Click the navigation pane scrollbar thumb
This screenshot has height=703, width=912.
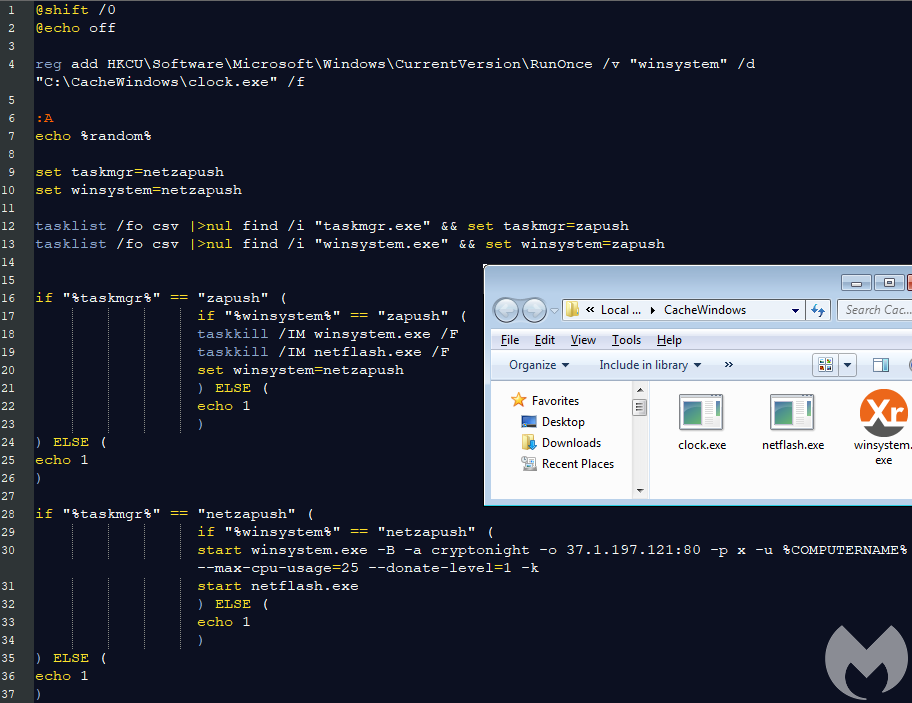640,408
